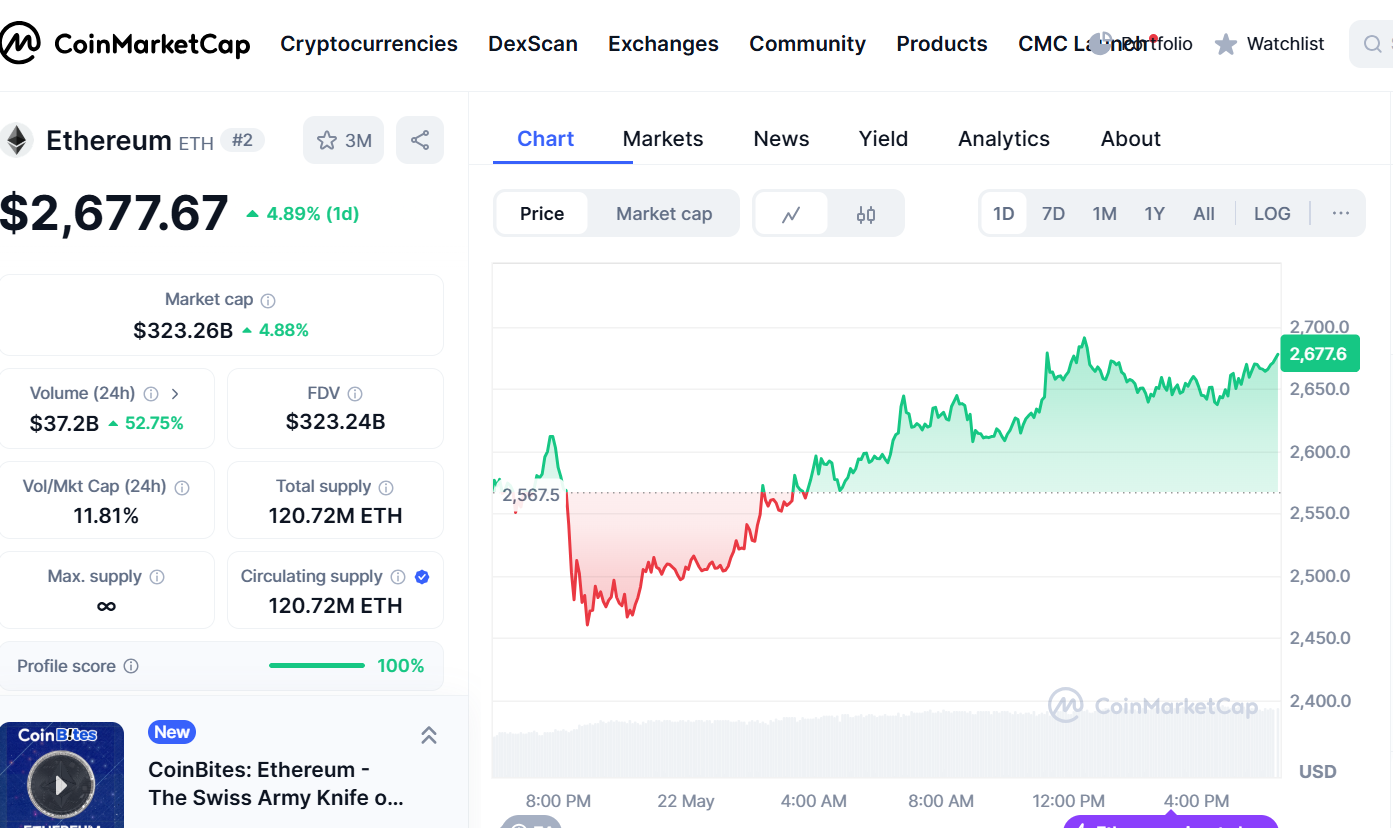Image resolution: width=1393 pixels, height=828 pixels.
Task: Click Market cap info icon
Action: point(268,300)
